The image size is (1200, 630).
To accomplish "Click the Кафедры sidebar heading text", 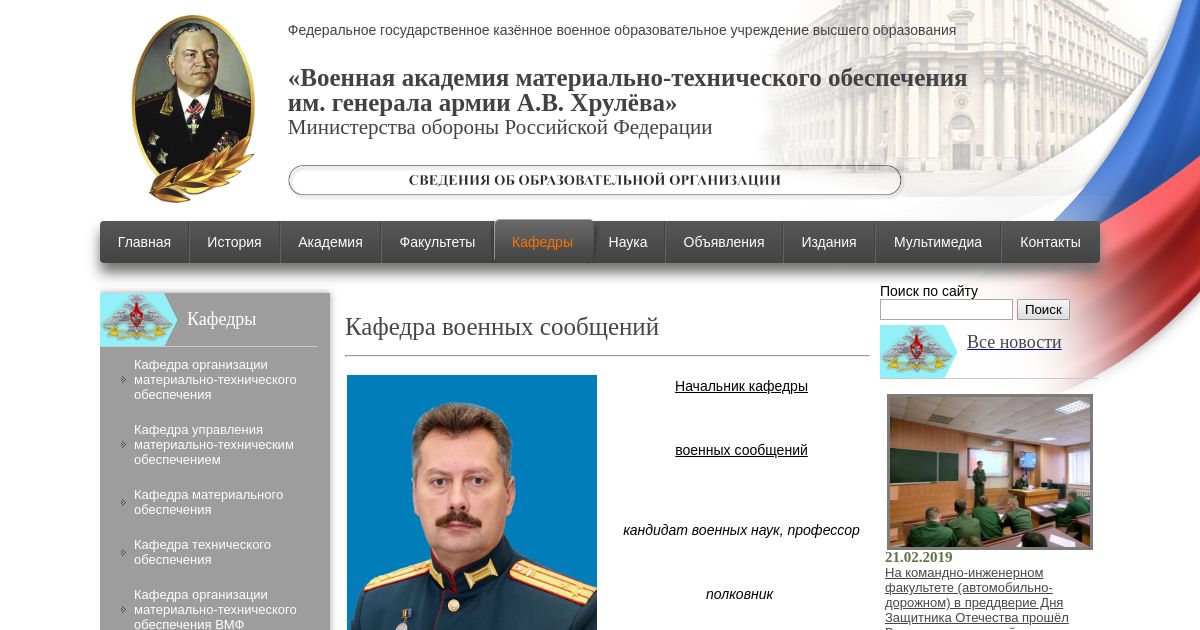I will [x=221, y=319].
